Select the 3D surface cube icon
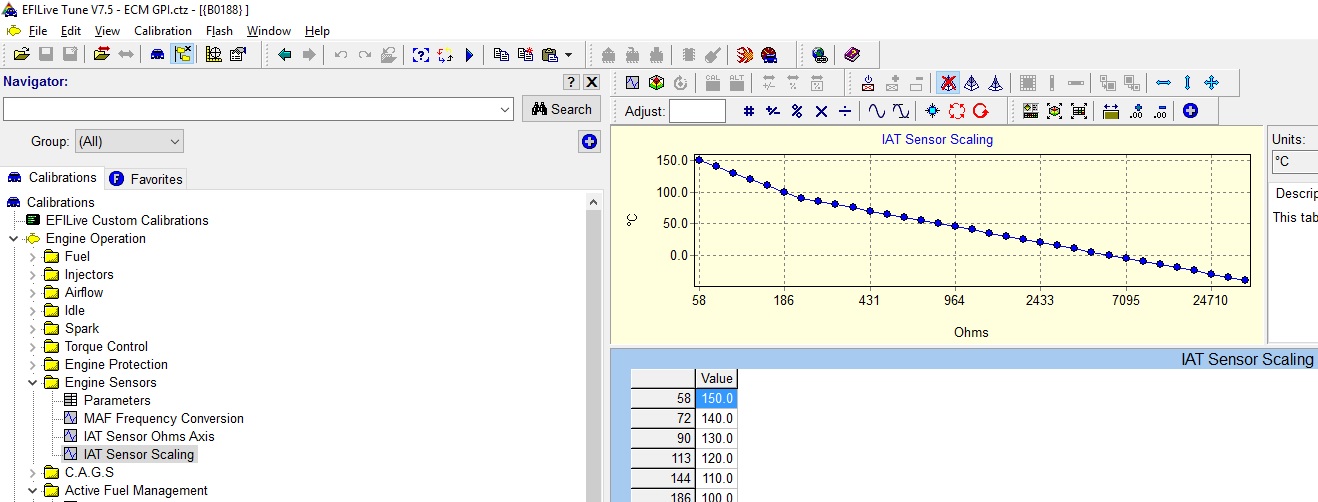Image resolution: width=1318 pixels, height=502 pixels. point(656,83)
